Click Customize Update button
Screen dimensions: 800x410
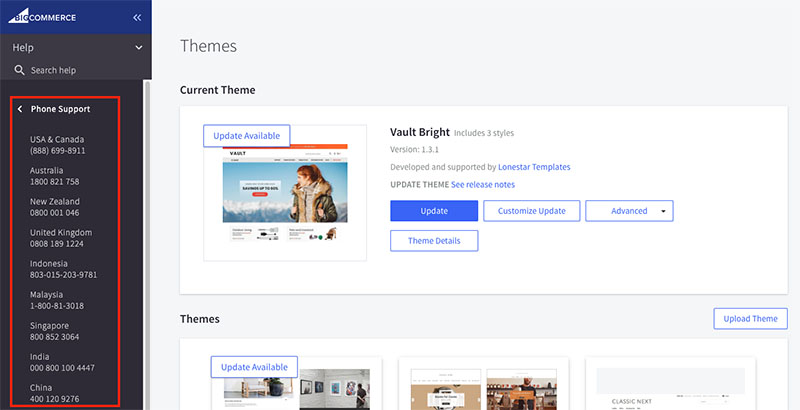(x=532, y=211)
